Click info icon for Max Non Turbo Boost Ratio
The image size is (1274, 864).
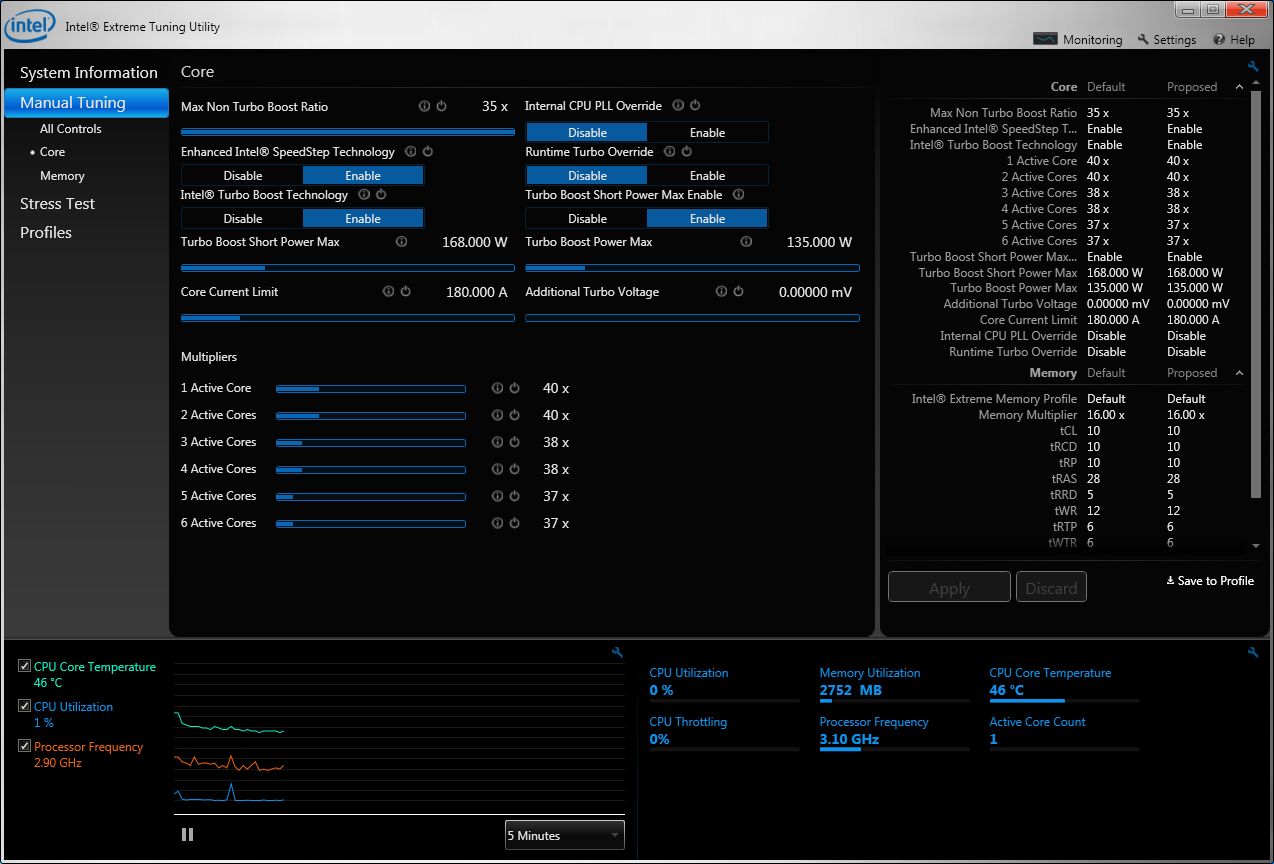tap(424, 106)
